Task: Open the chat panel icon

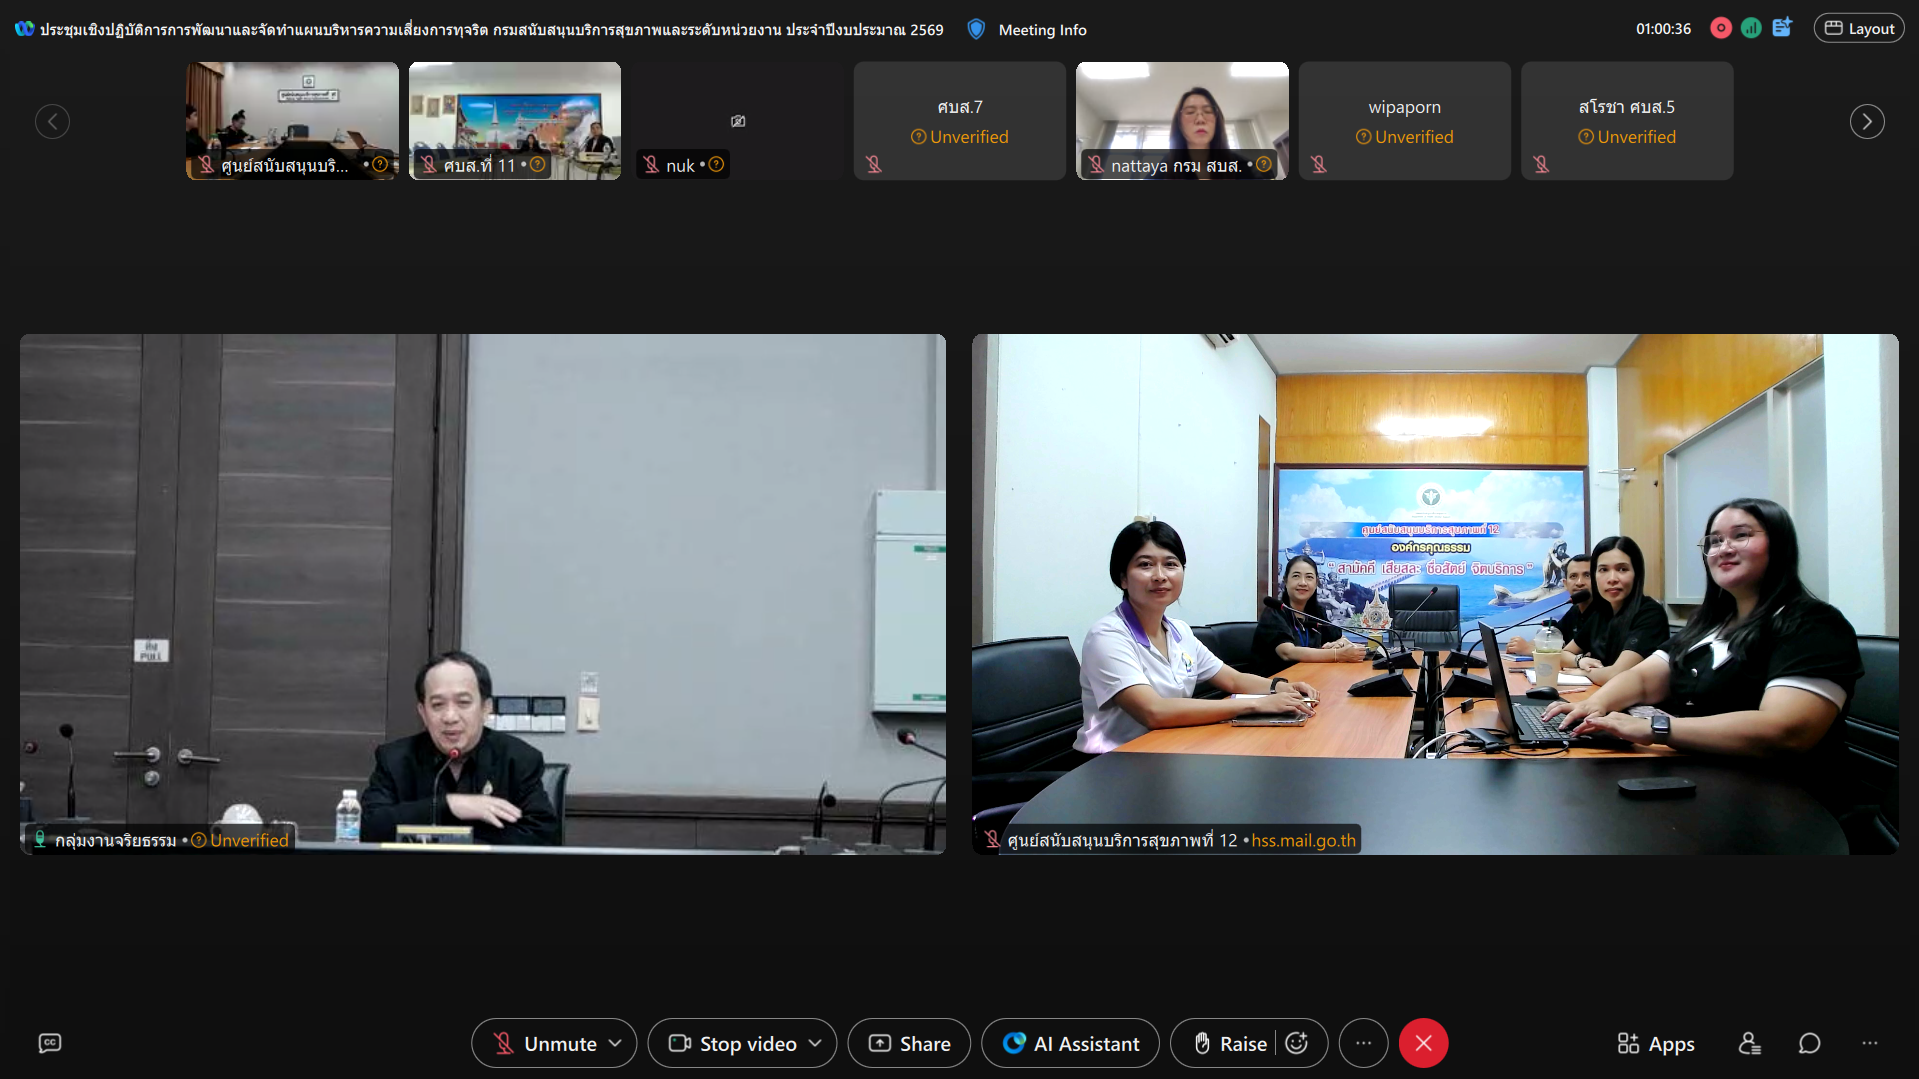Action: (x=1809, y=1043)
